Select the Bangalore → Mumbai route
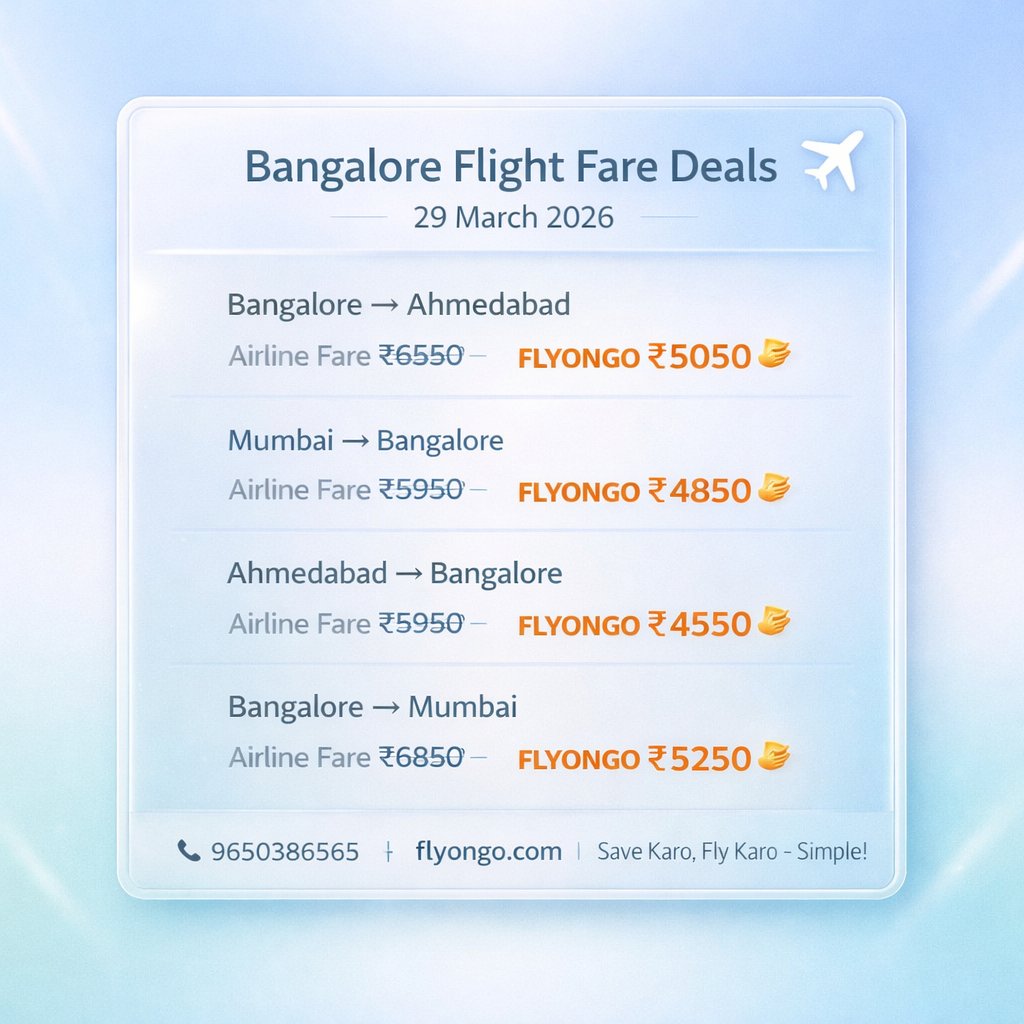The height and width of the screenshot is (1024, 1024). (x=373, y=707)
